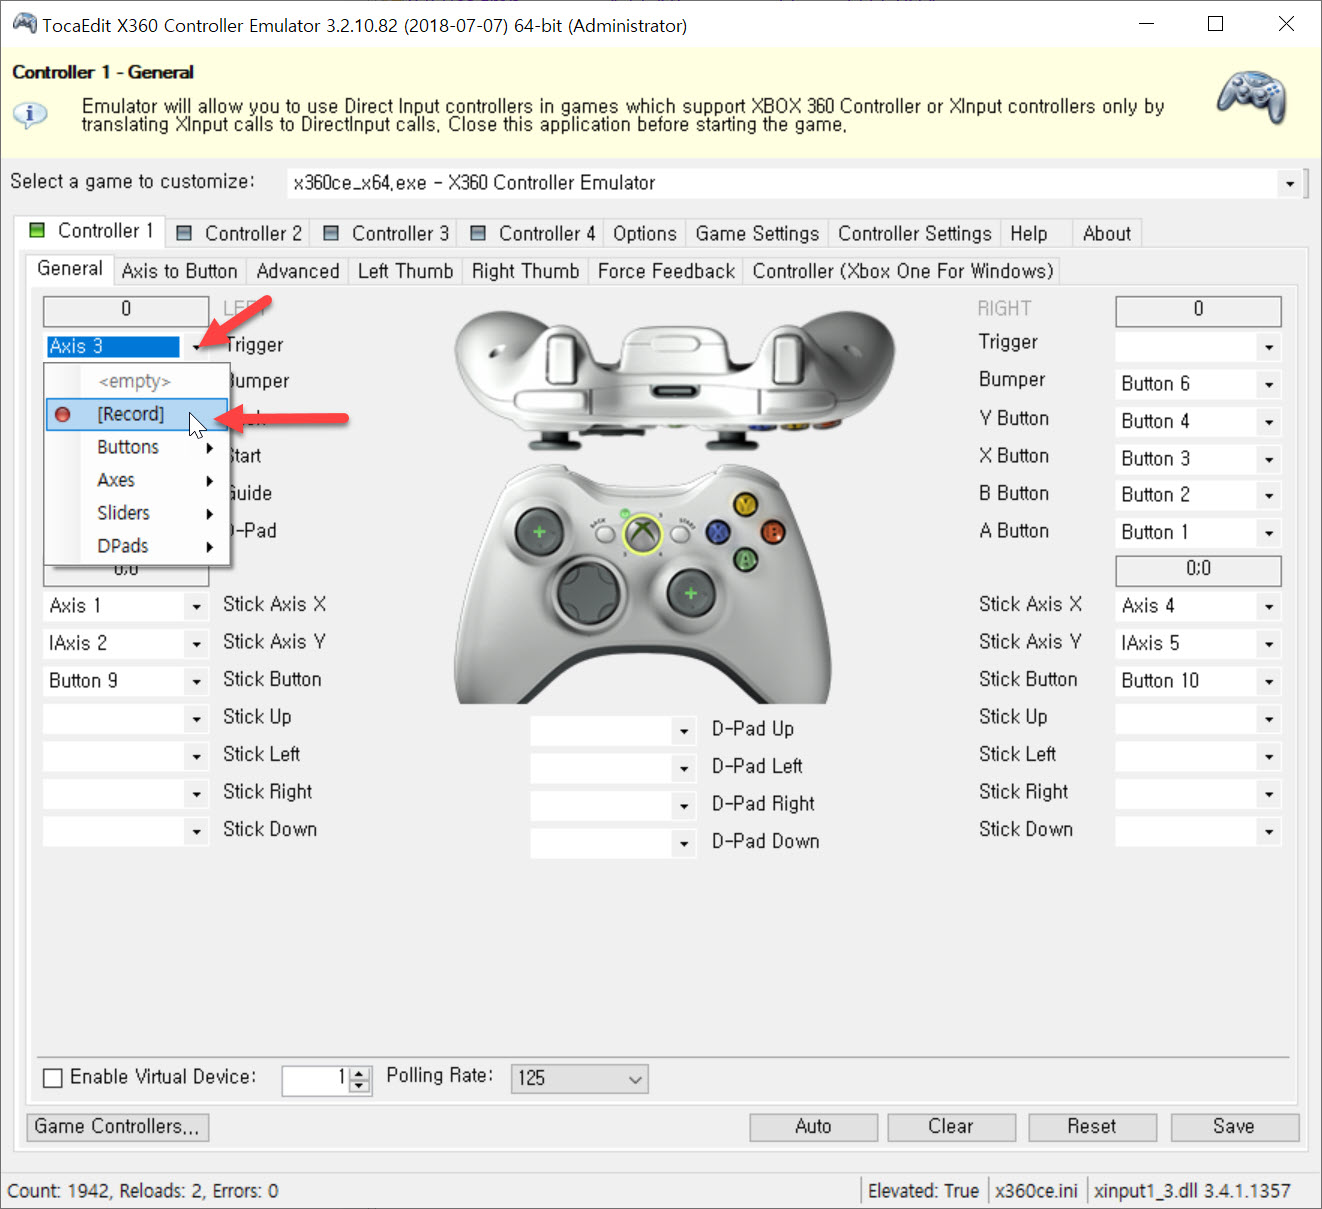This screenshot has width=1322, height=1209.
Task: Click the gamepad icon in header
Action: [1251, 97]
